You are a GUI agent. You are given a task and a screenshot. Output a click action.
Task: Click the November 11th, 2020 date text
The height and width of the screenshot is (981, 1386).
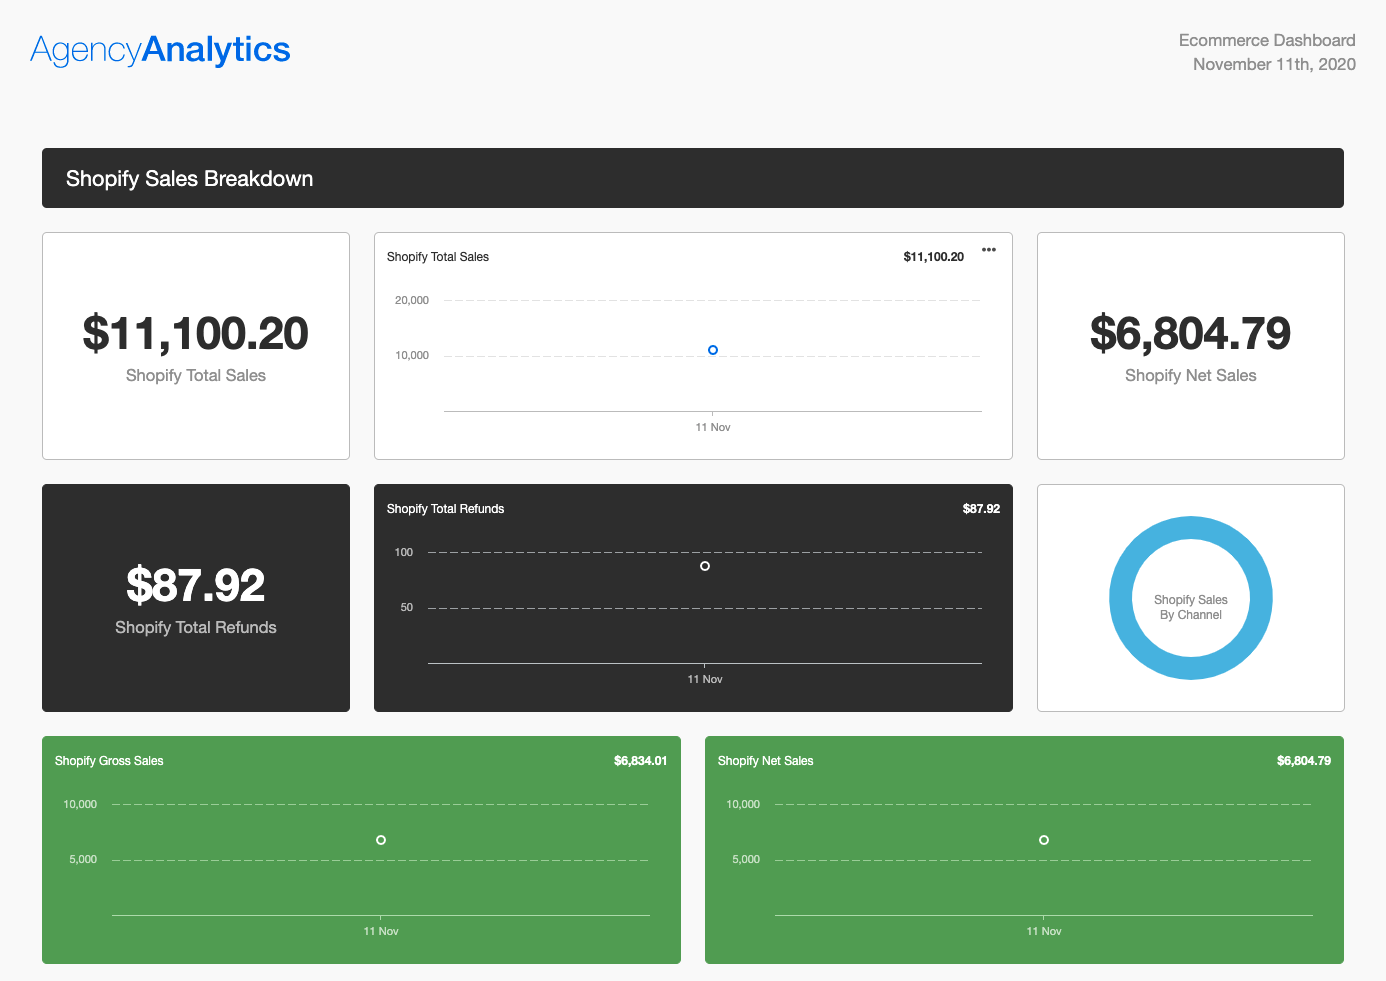(x=1274, y=64)
